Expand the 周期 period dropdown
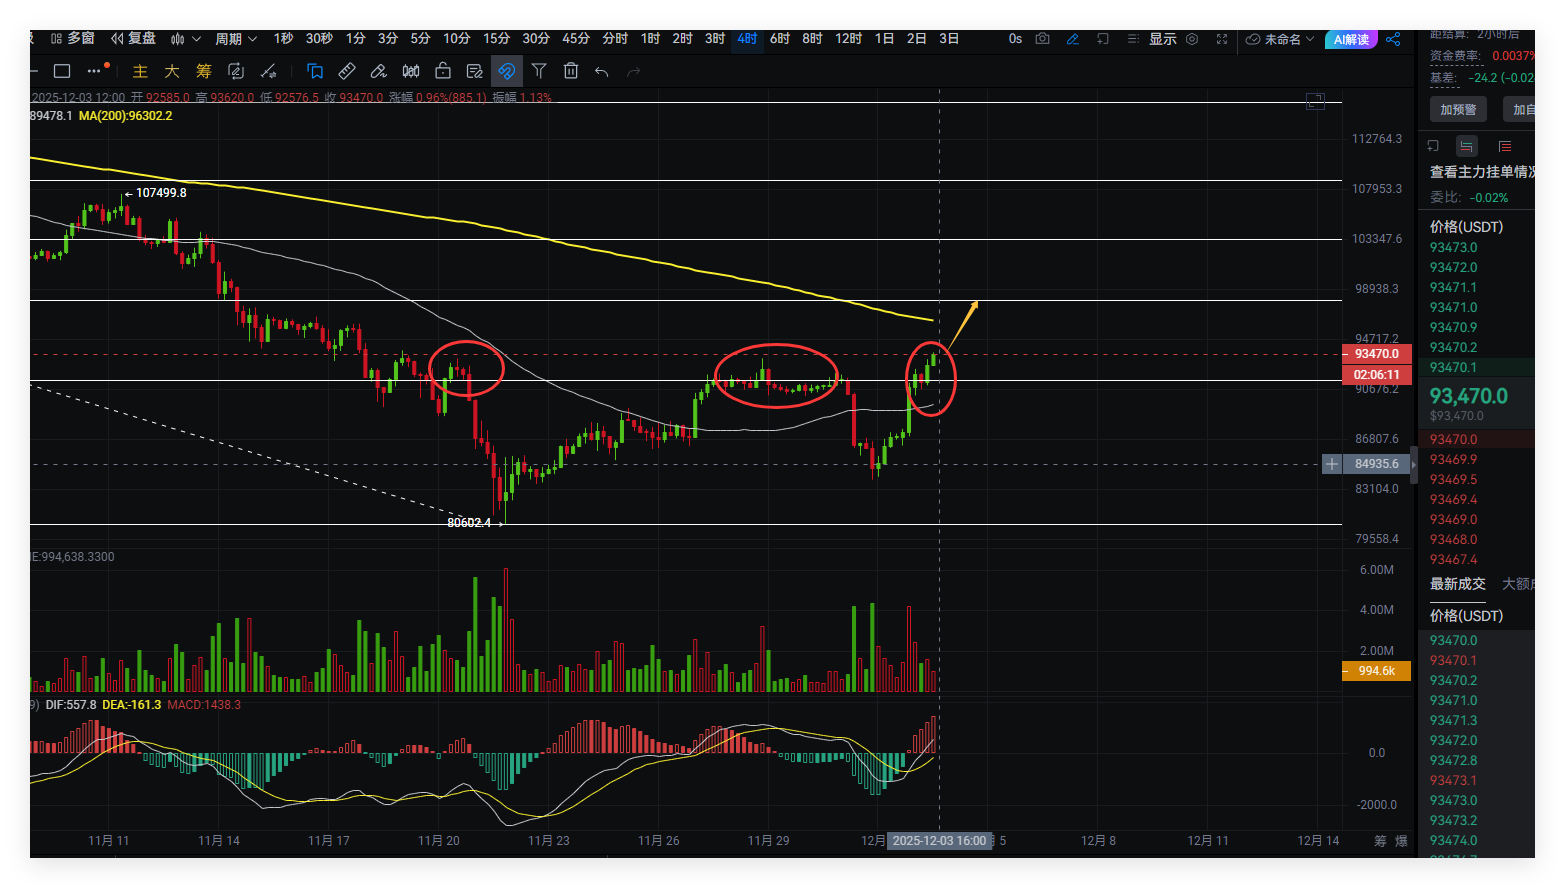 tap(236, 39)
